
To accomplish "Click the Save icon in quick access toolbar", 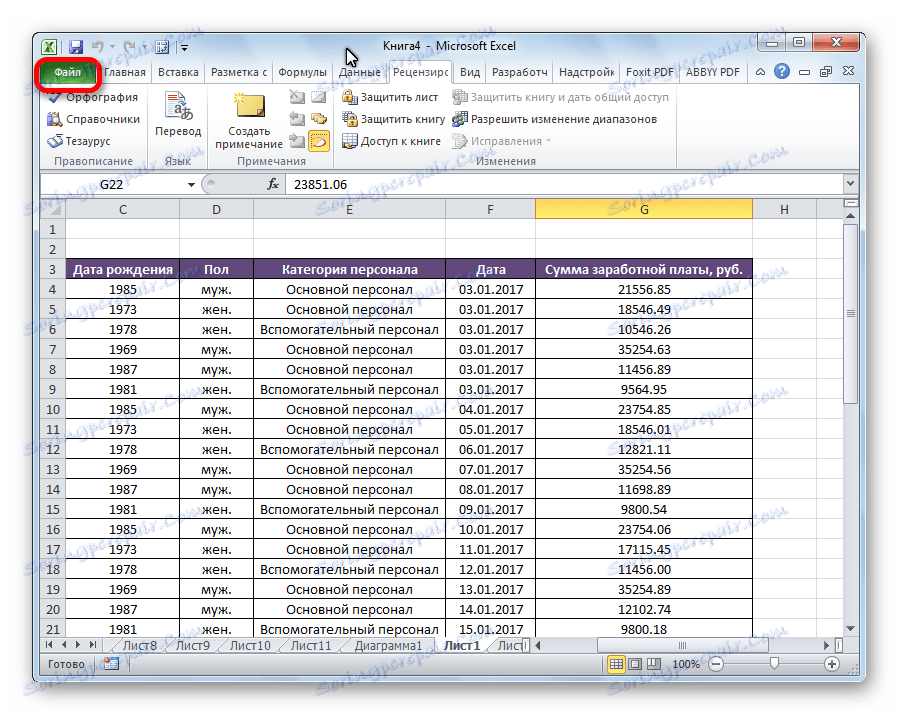I will pyautogui.click(x=75, y=46).
